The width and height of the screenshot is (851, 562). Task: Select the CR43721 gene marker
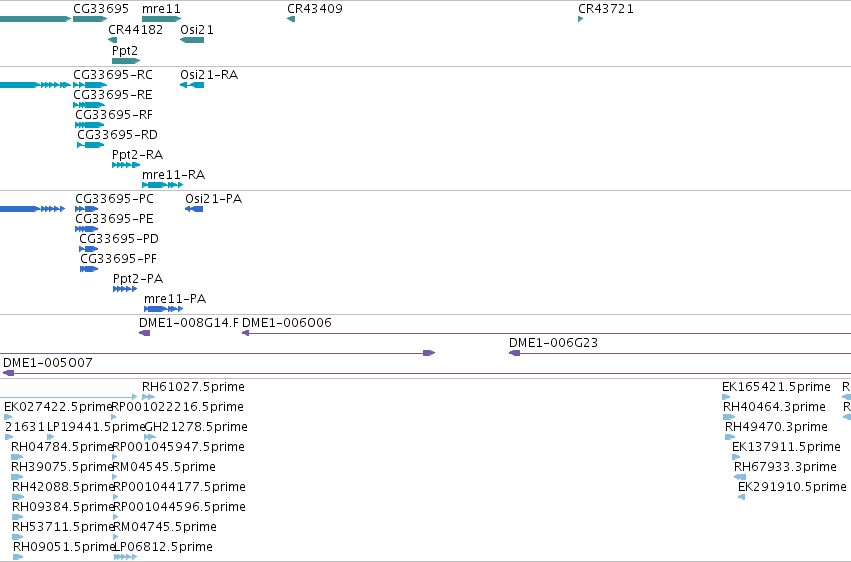coord(581,19)
